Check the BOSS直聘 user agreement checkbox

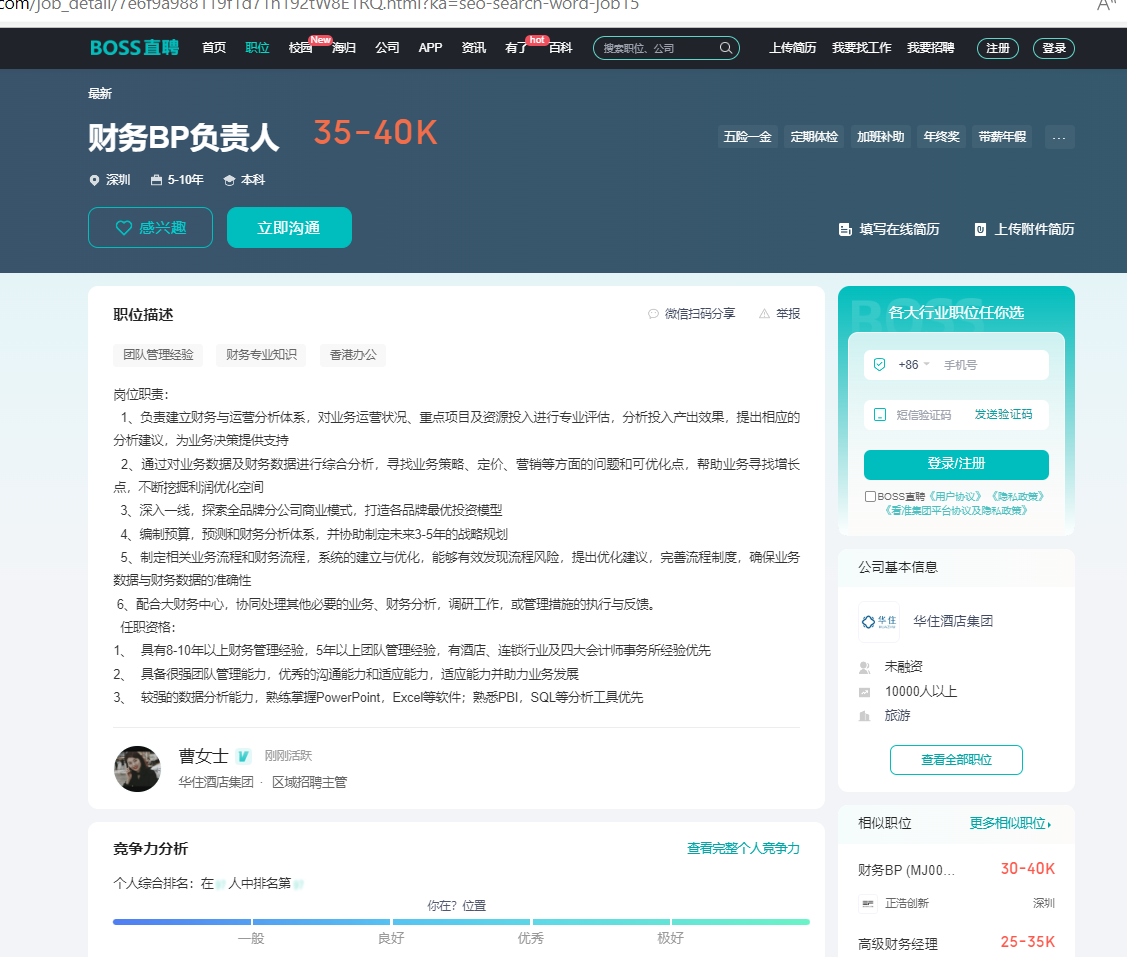870,496
